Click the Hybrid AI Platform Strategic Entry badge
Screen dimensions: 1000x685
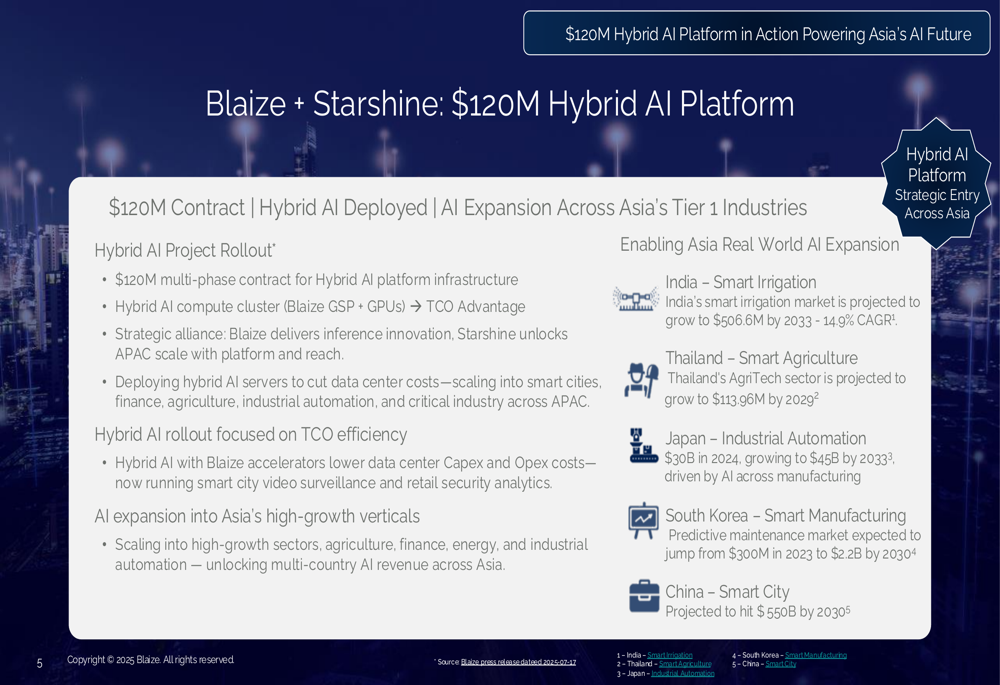tap(936, 183)
